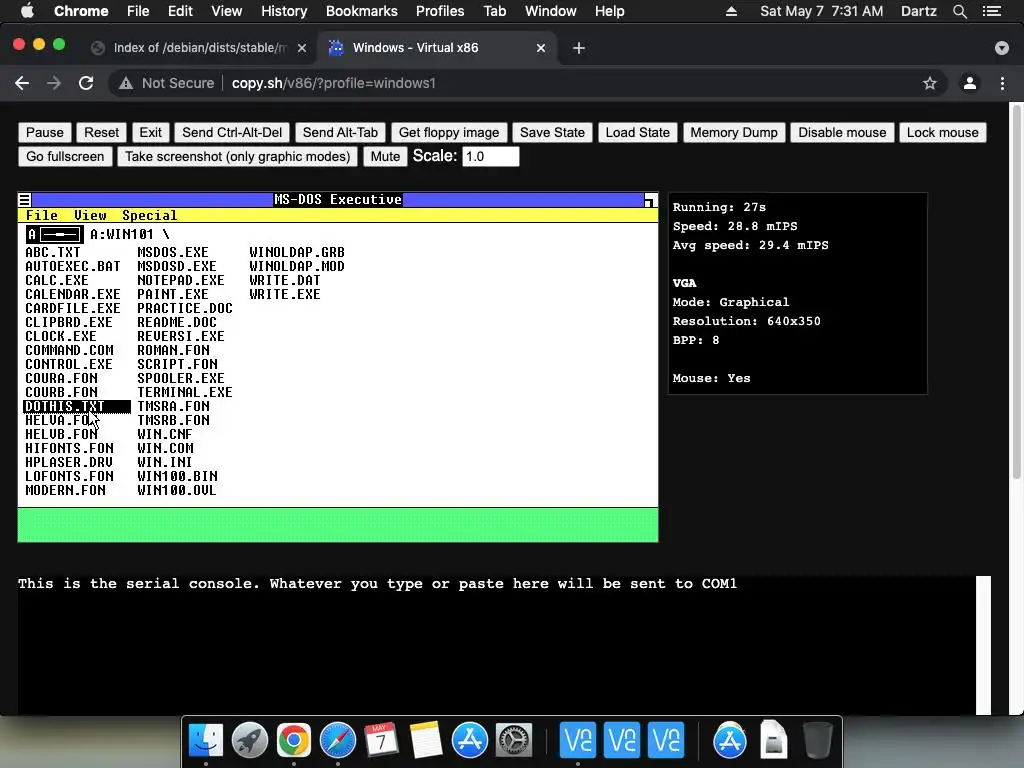Viewport: 1024px width, 768px height.
Task: Select README.DOC in the file list
Action: (x=177, y=323)
